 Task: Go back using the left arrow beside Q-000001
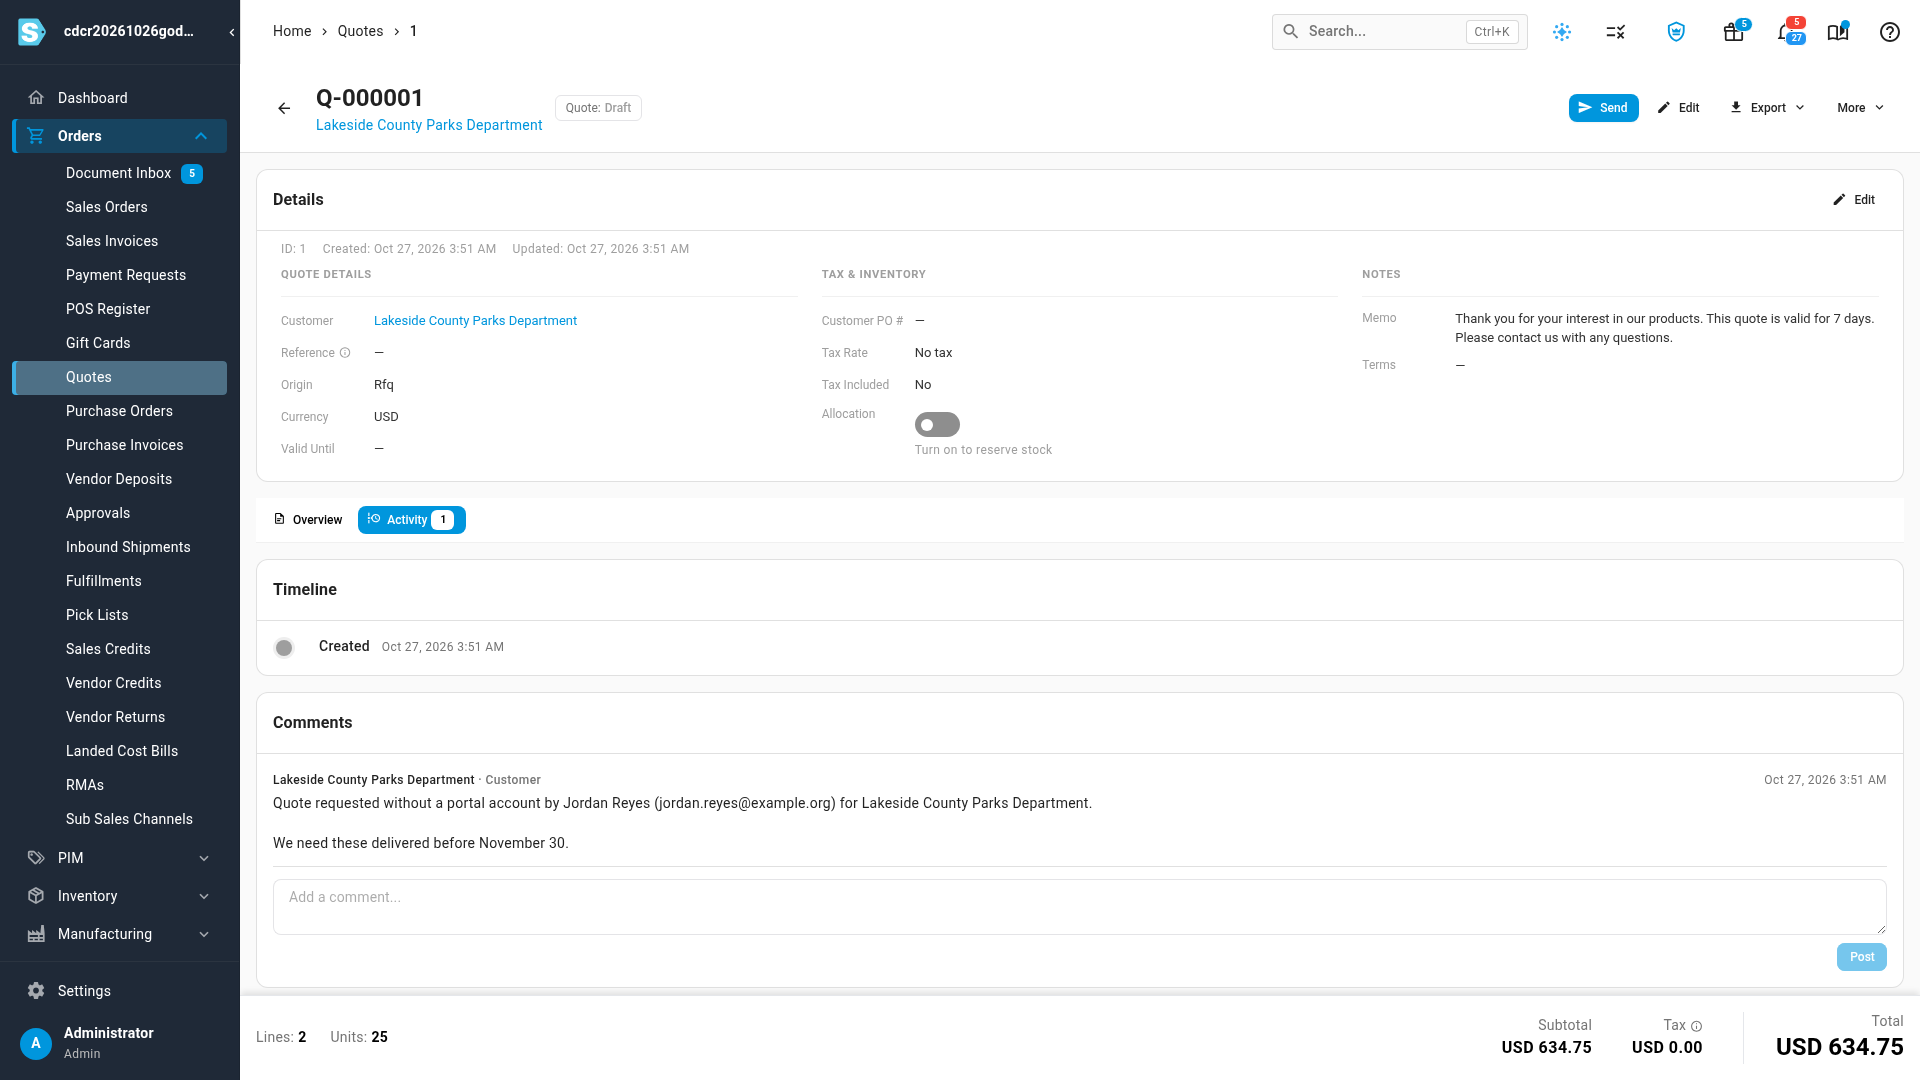click(x=284, y=108)
